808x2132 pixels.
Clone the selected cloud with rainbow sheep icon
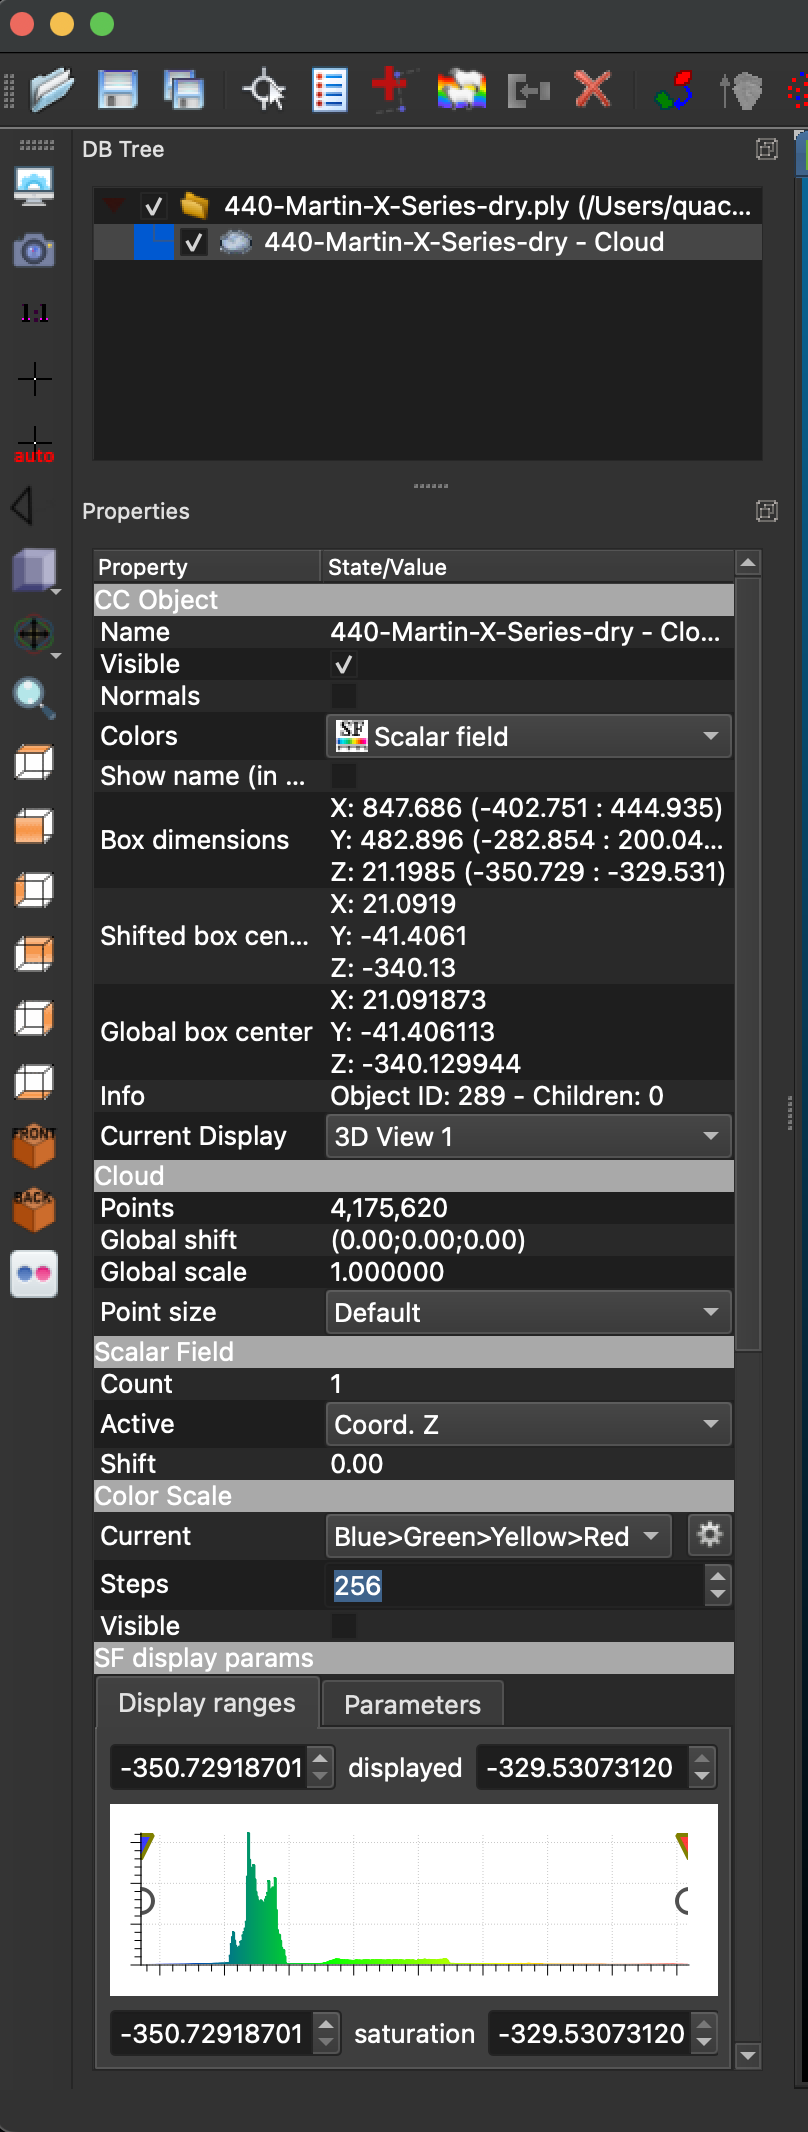(x=461, y=90)
